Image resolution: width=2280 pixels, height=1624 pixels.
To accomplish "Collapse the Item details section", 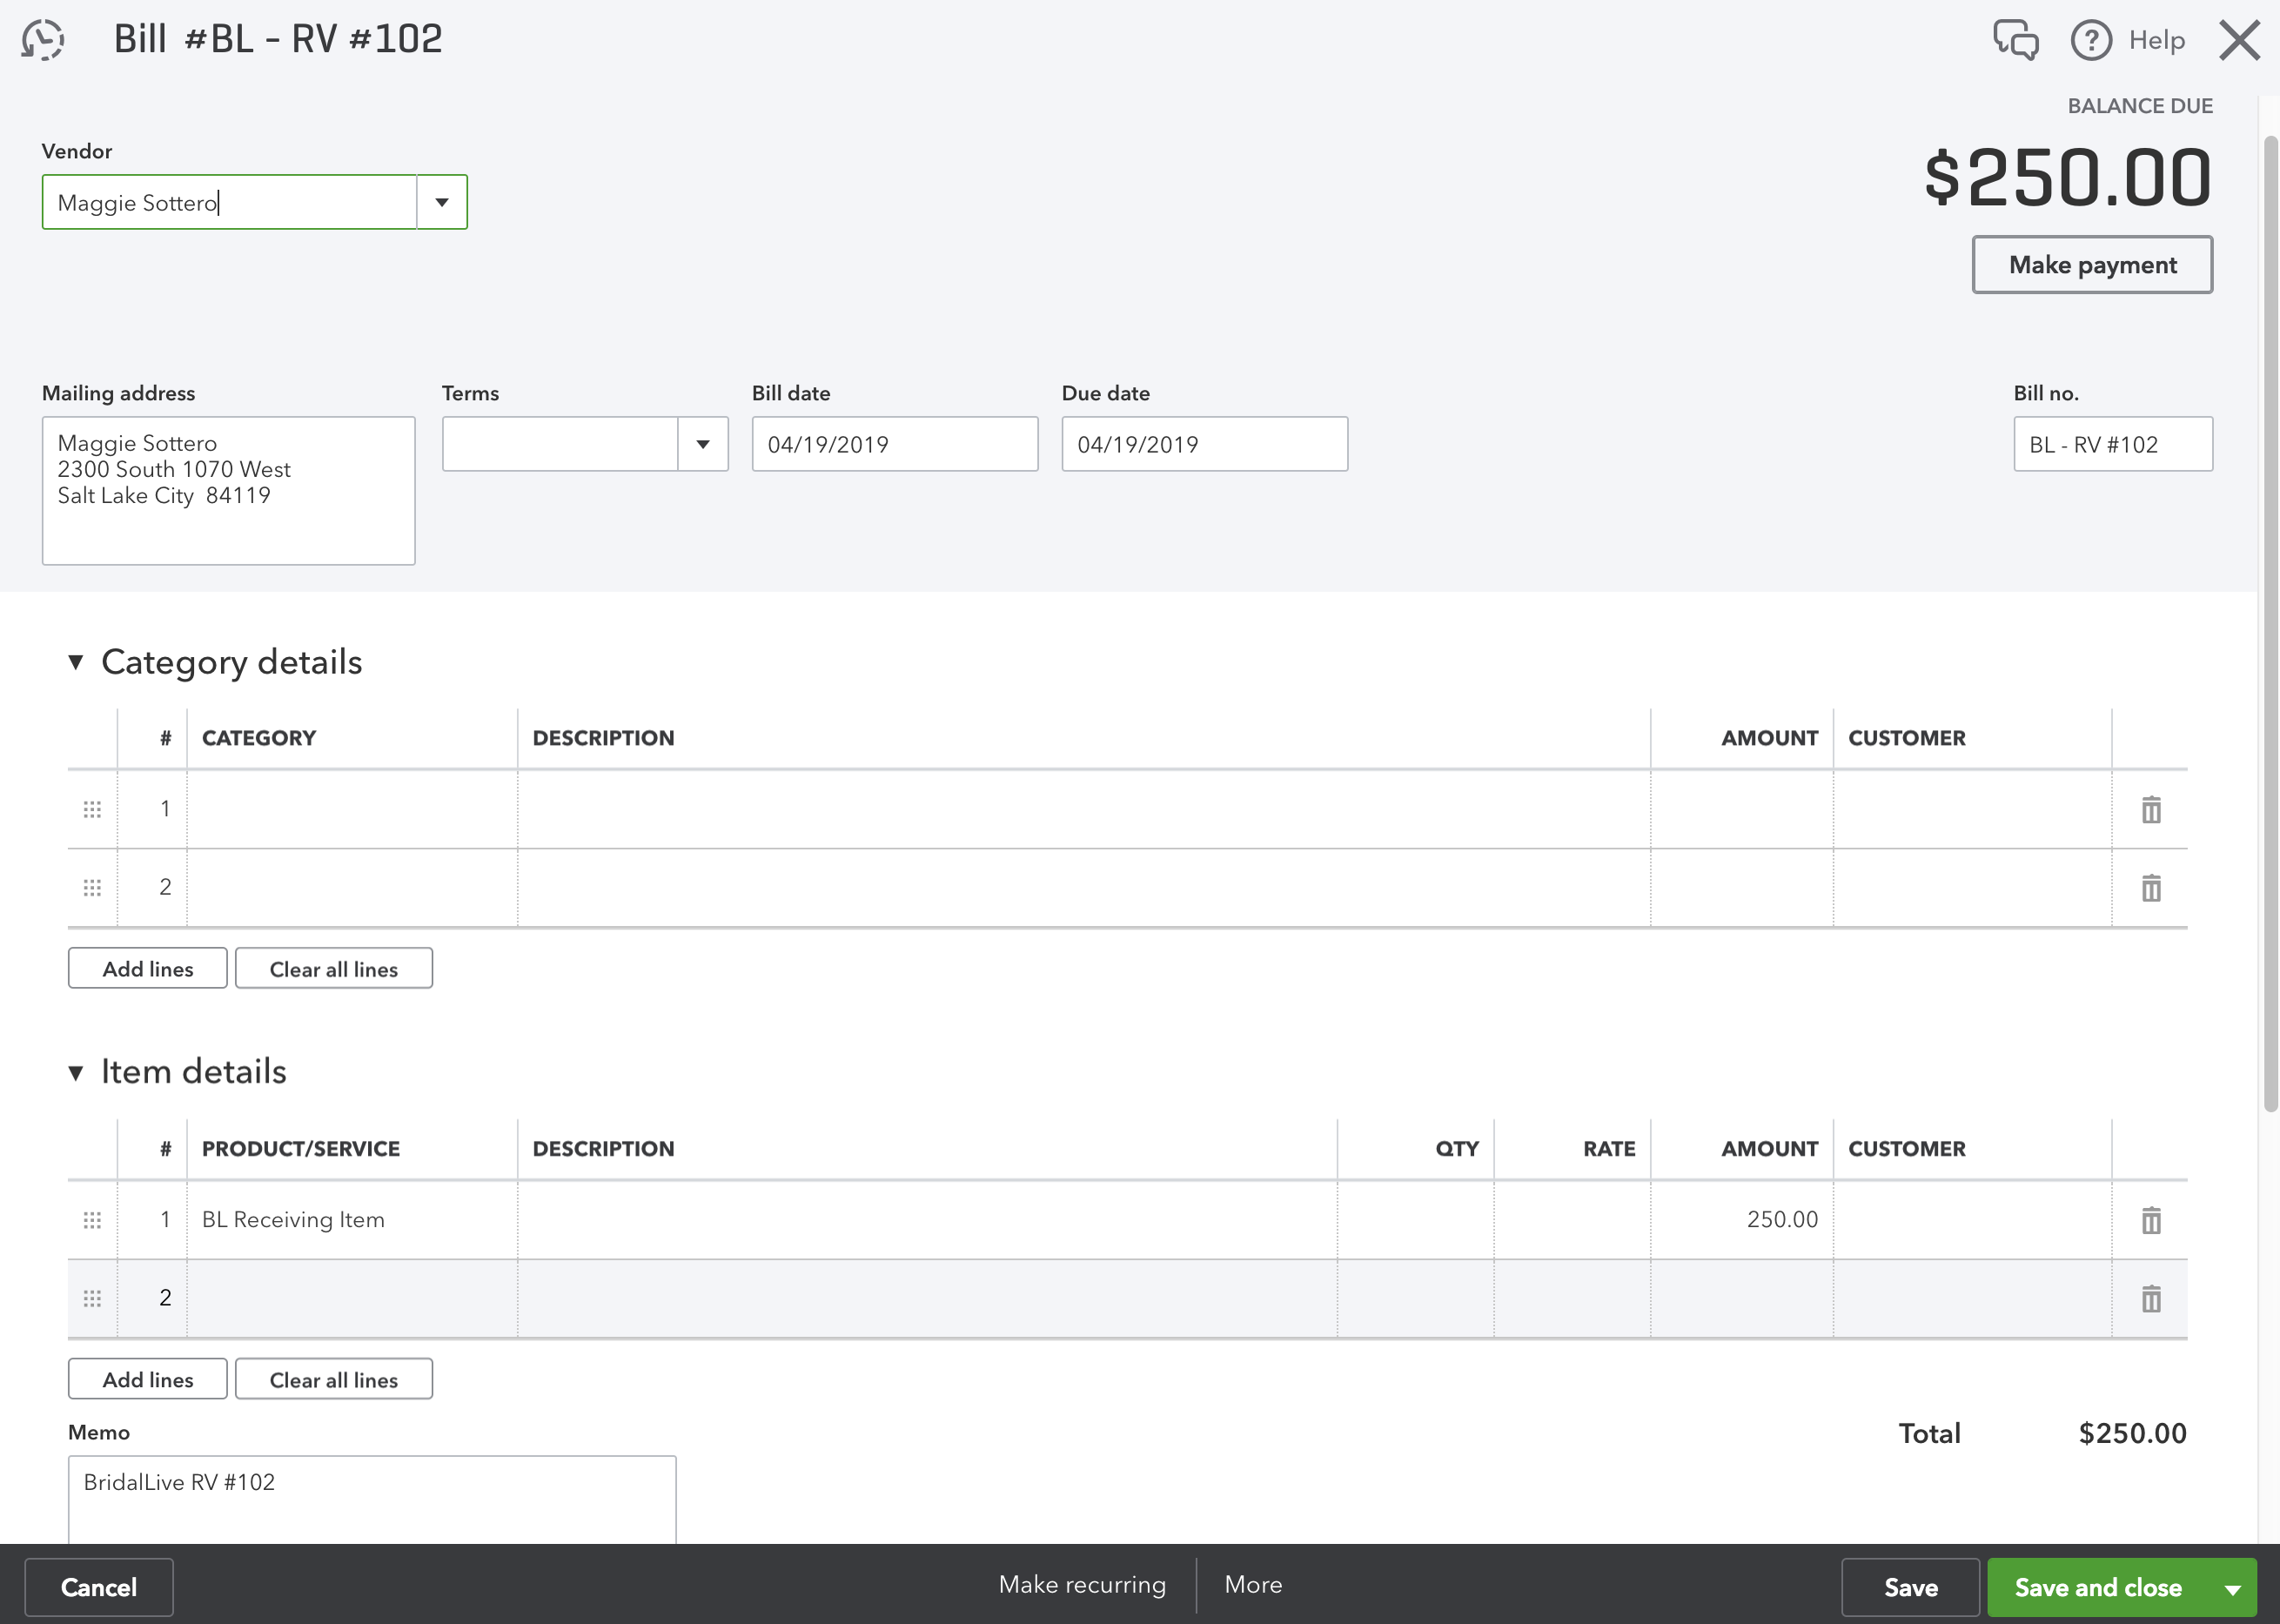I will [x=76, y=1072].
